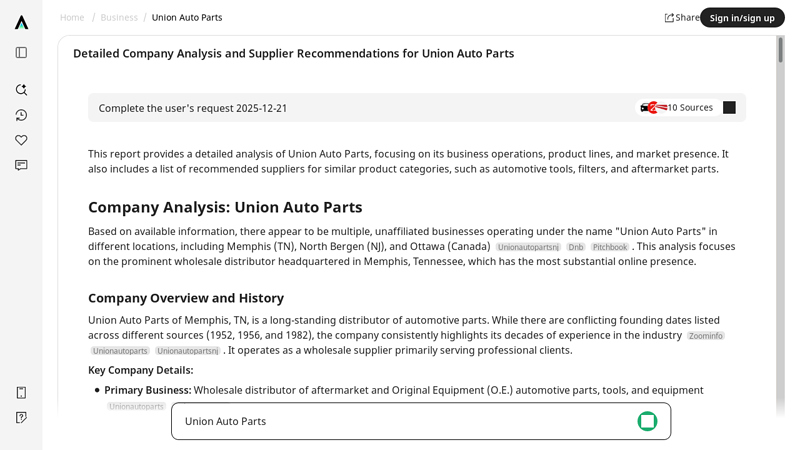Go to Home breadcrumb

[x=72, y=17]
